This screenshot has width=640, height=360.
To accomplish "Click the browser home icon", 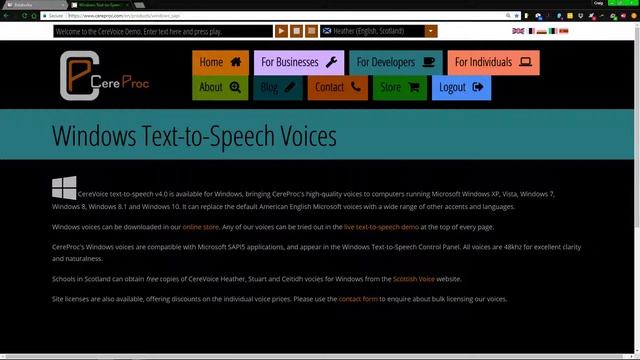I will pos(34,16).
